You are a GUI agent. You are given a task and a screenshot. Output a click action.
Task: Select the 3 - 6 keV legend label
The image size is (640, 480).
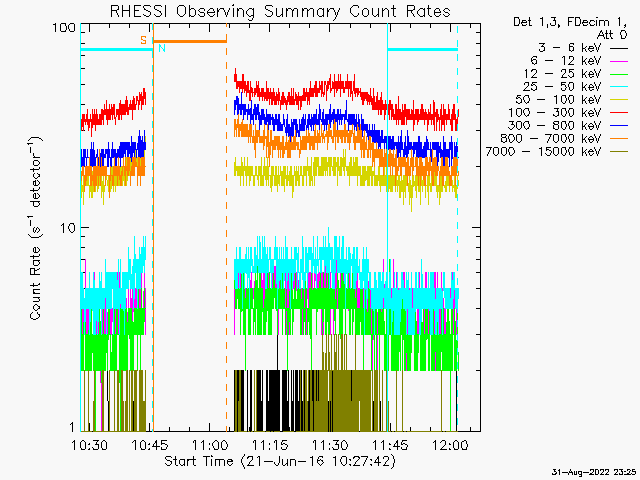point(570,48)
